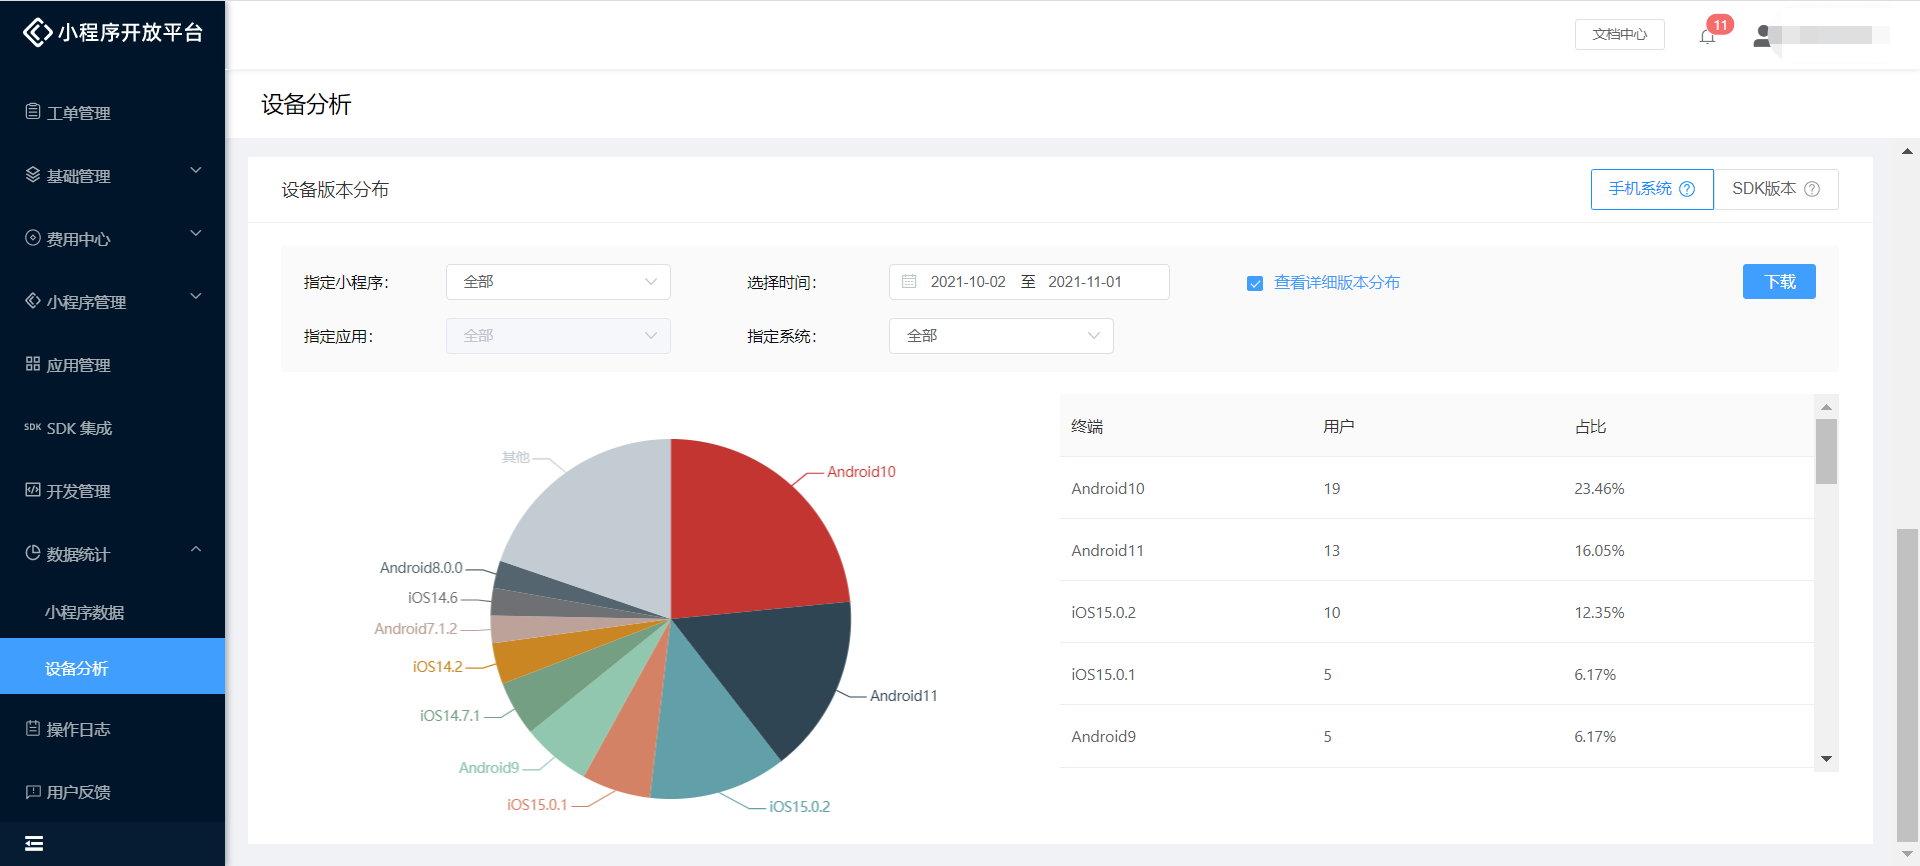Image resolution: width=1920 pixels, height=866 pixels.
Task: Click the help icon beside SDK版本
Action: (1812, 189)
